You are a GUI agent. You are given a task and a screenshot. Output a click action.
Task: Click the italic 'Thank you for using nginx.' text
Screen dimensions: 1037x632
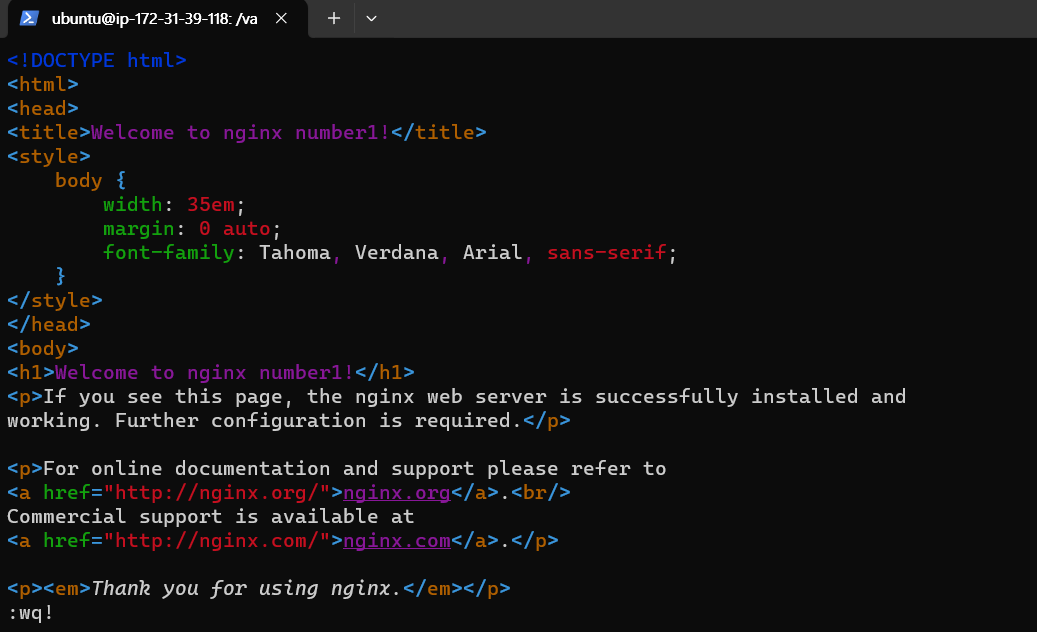pyautogui.click(x=246, y=588)
